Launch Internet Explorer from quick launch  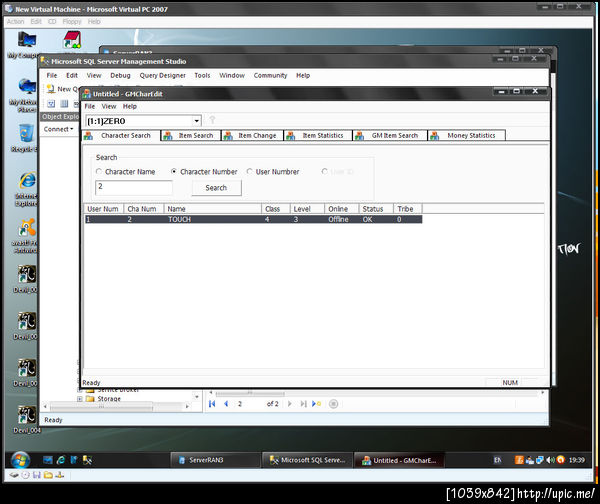pos(61,460)
